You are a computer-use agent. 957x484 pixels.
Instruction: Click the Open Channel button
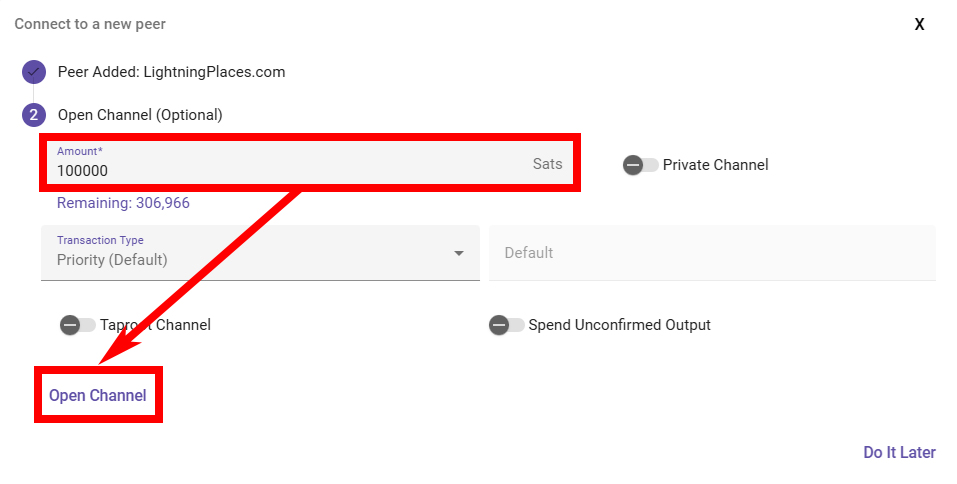coord(98,395)
